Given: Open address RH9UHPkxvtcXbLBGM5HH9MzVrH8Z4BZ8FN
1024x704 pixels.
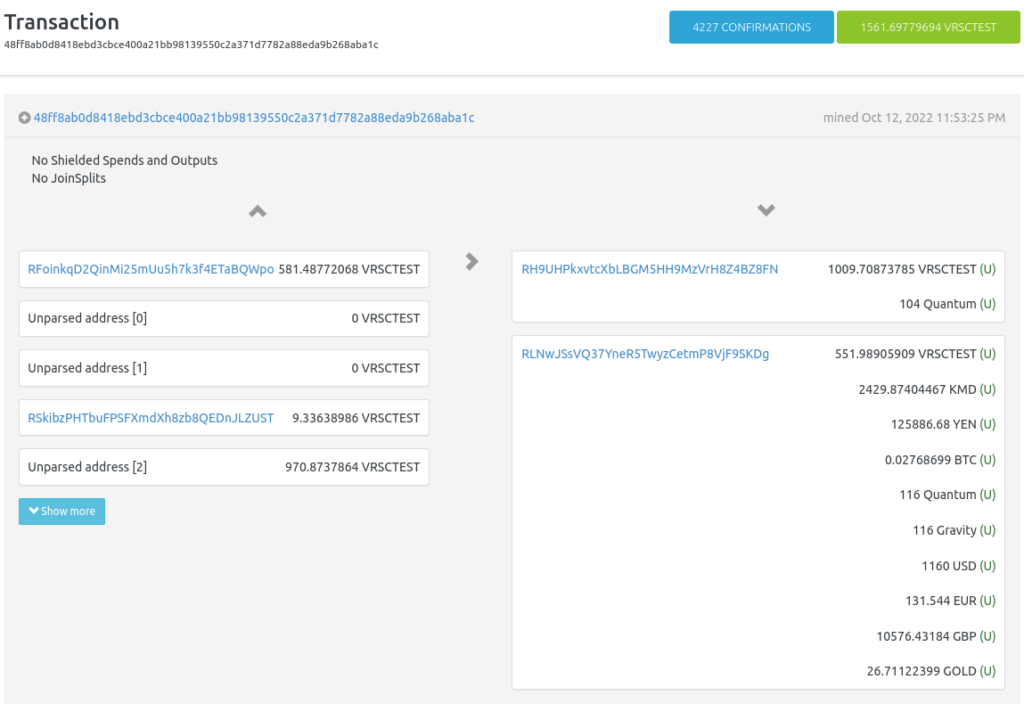Looking at the screenshot, I should coord(650,269).
